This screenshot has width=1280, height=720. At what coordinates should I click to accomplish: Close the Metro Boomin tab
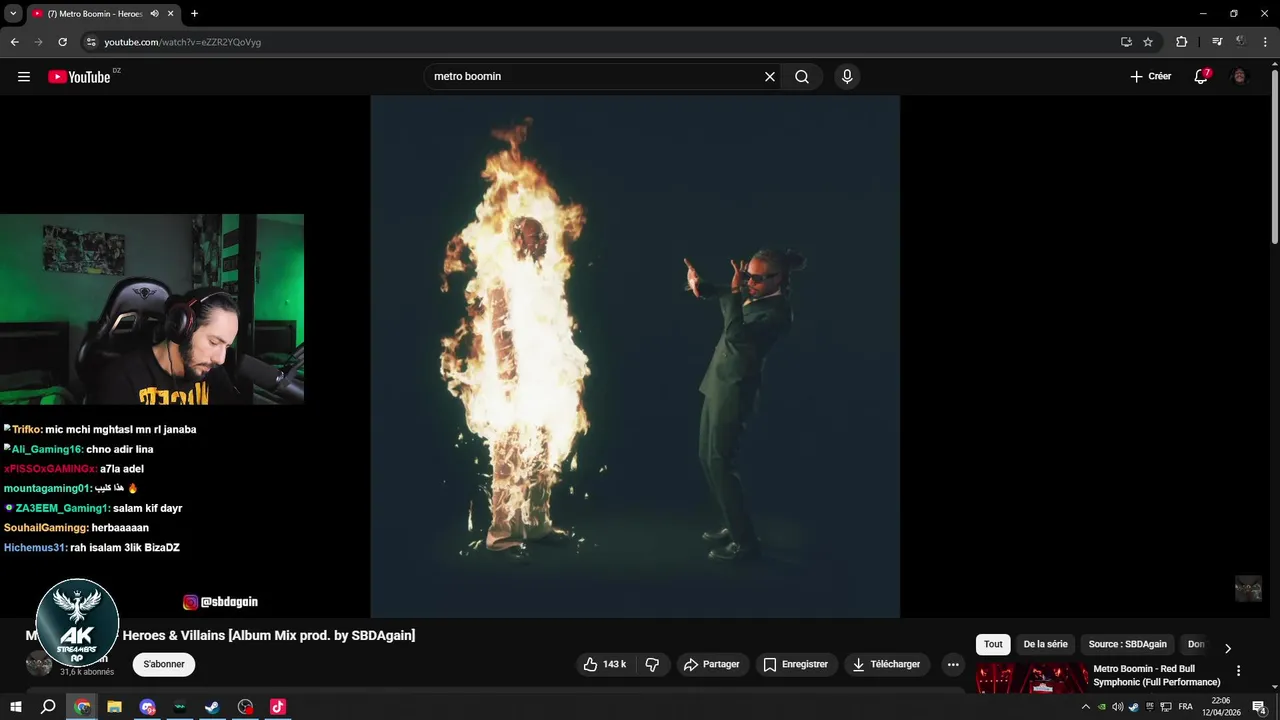click(x=171, y=14)
